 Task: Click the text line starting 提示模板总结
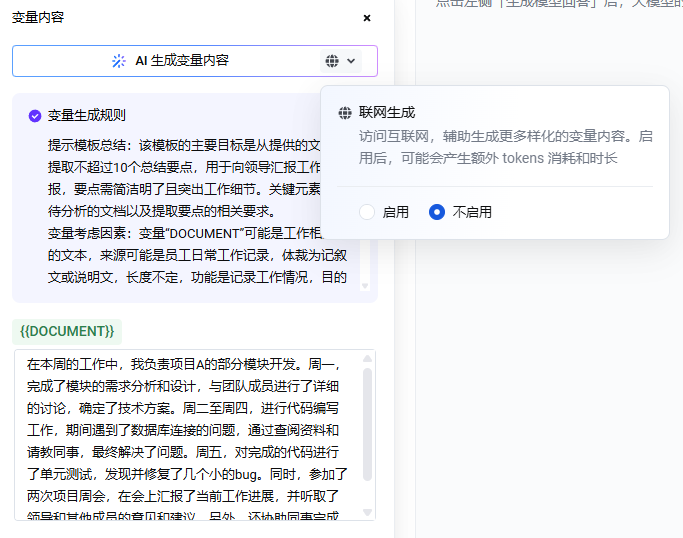coord(184,145)
